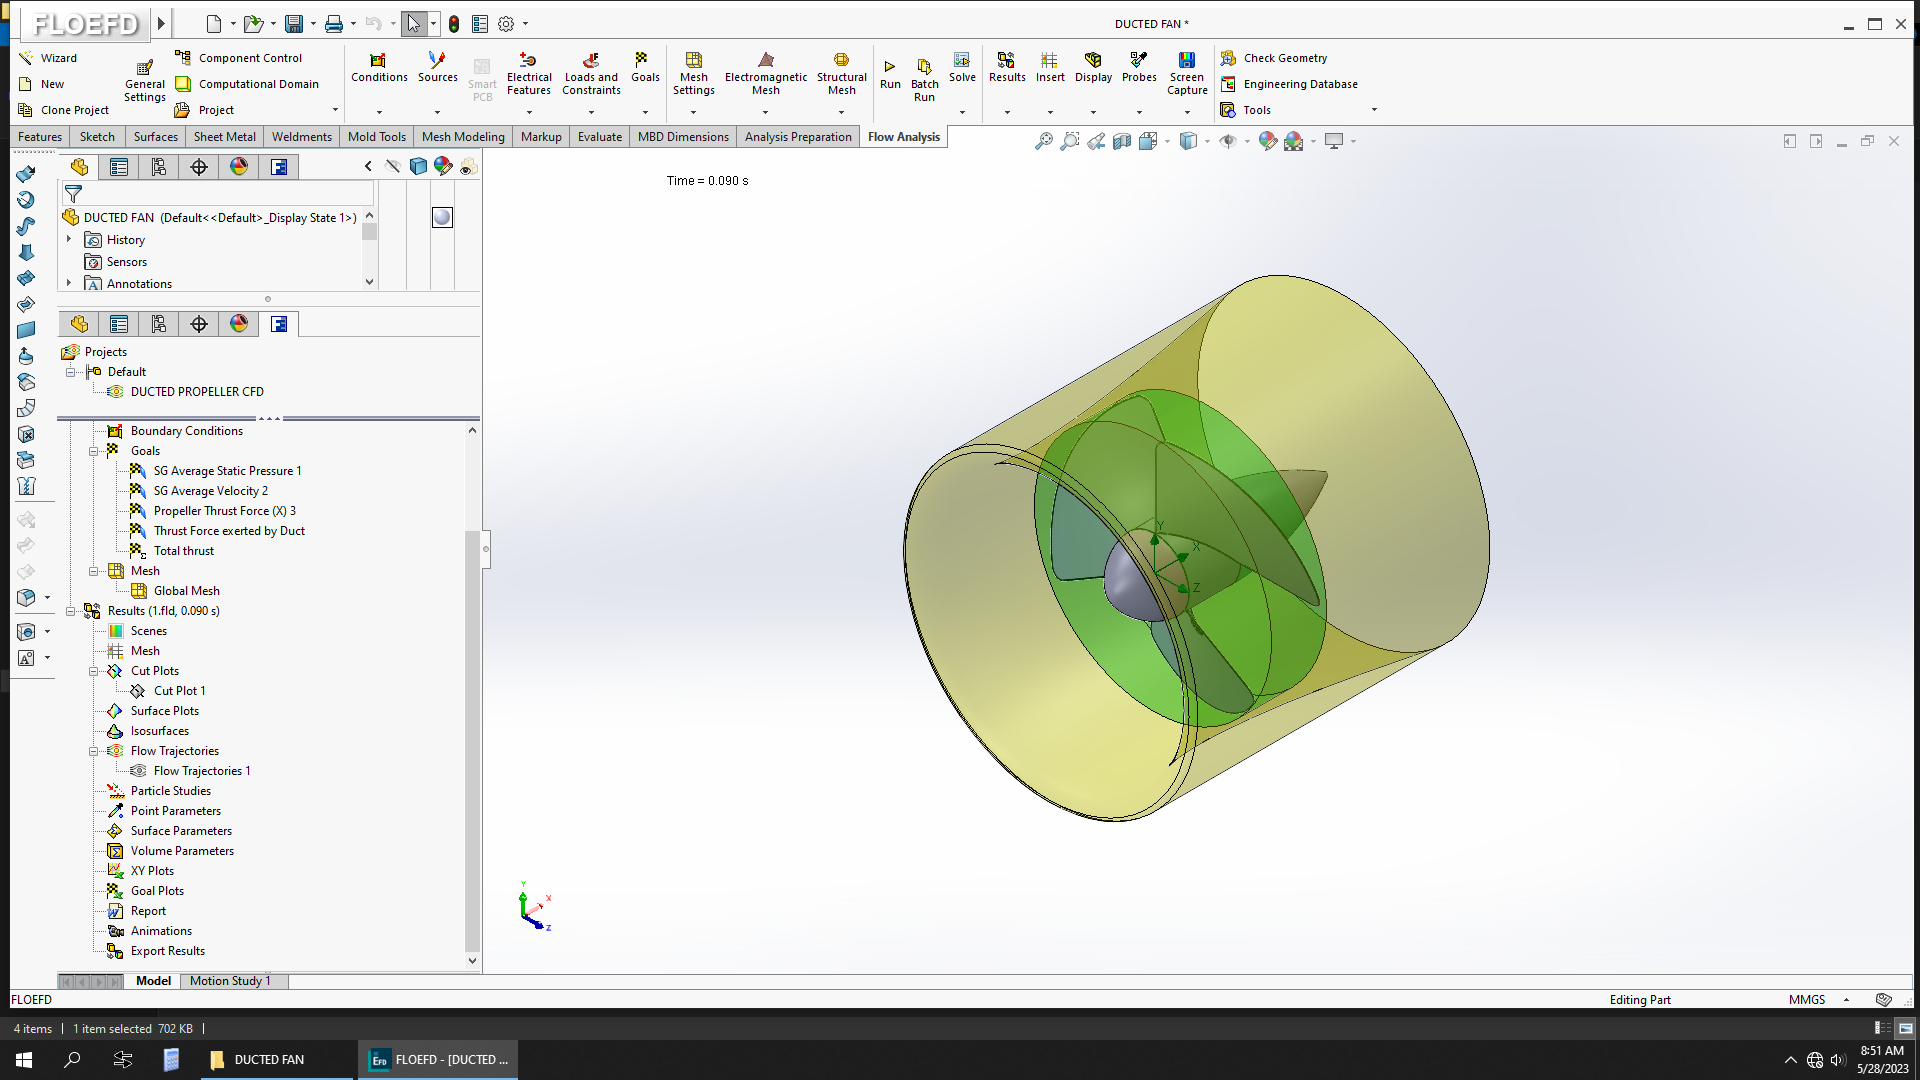Viewport: 1920px width, 1080px height.
Task: Collapse the Goals tree node
Action: tap(94, 451)
